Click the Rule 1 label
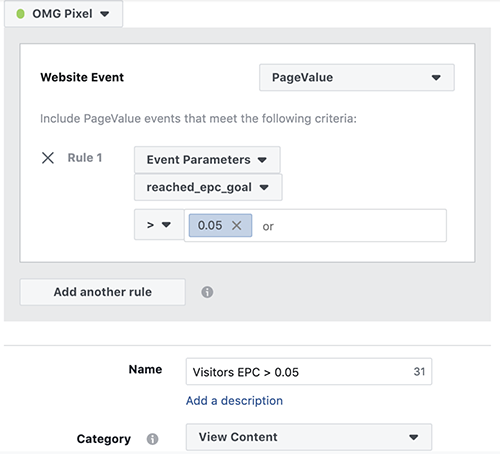500x454 pixels. pos(85,158)
